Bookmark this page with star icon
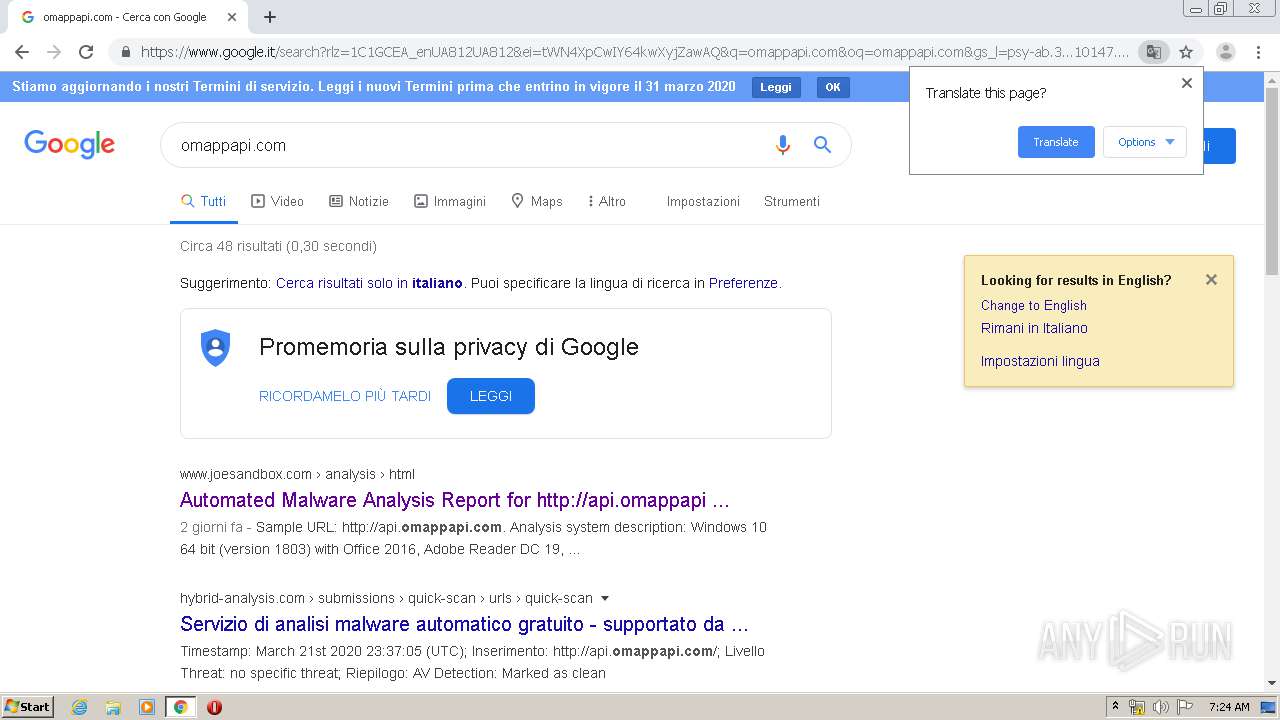The image size is (1280, 720). pyautogui.click(x=1186, y=52)
